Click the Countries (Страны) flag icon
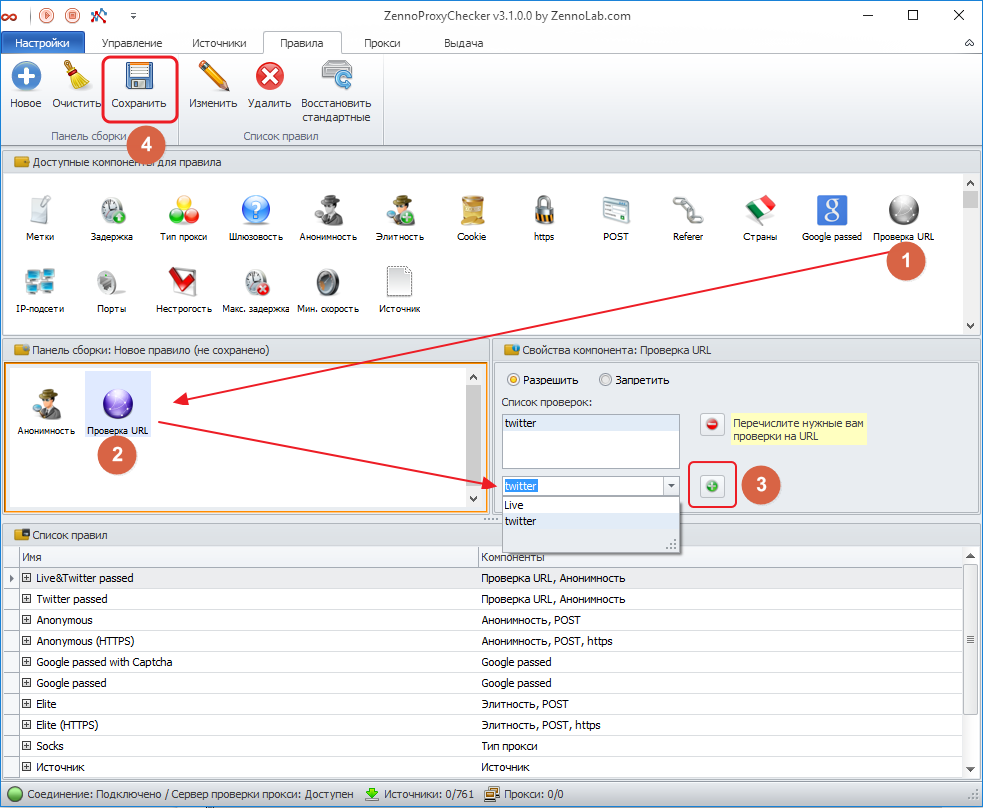The image size is (983, 808). 760,211
